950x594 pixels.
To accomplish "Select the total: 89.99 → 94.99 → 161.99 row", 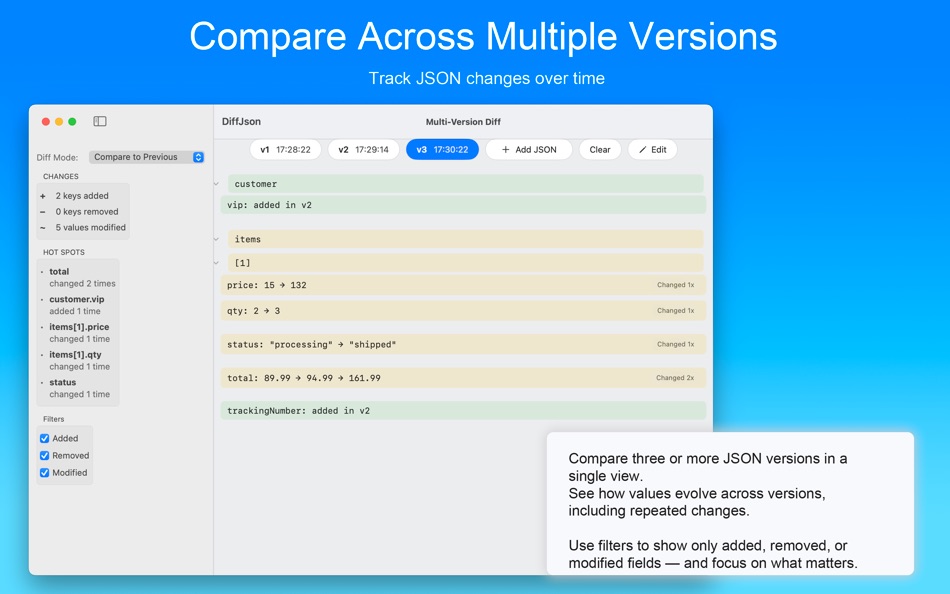I will click(x=463, y=378).
